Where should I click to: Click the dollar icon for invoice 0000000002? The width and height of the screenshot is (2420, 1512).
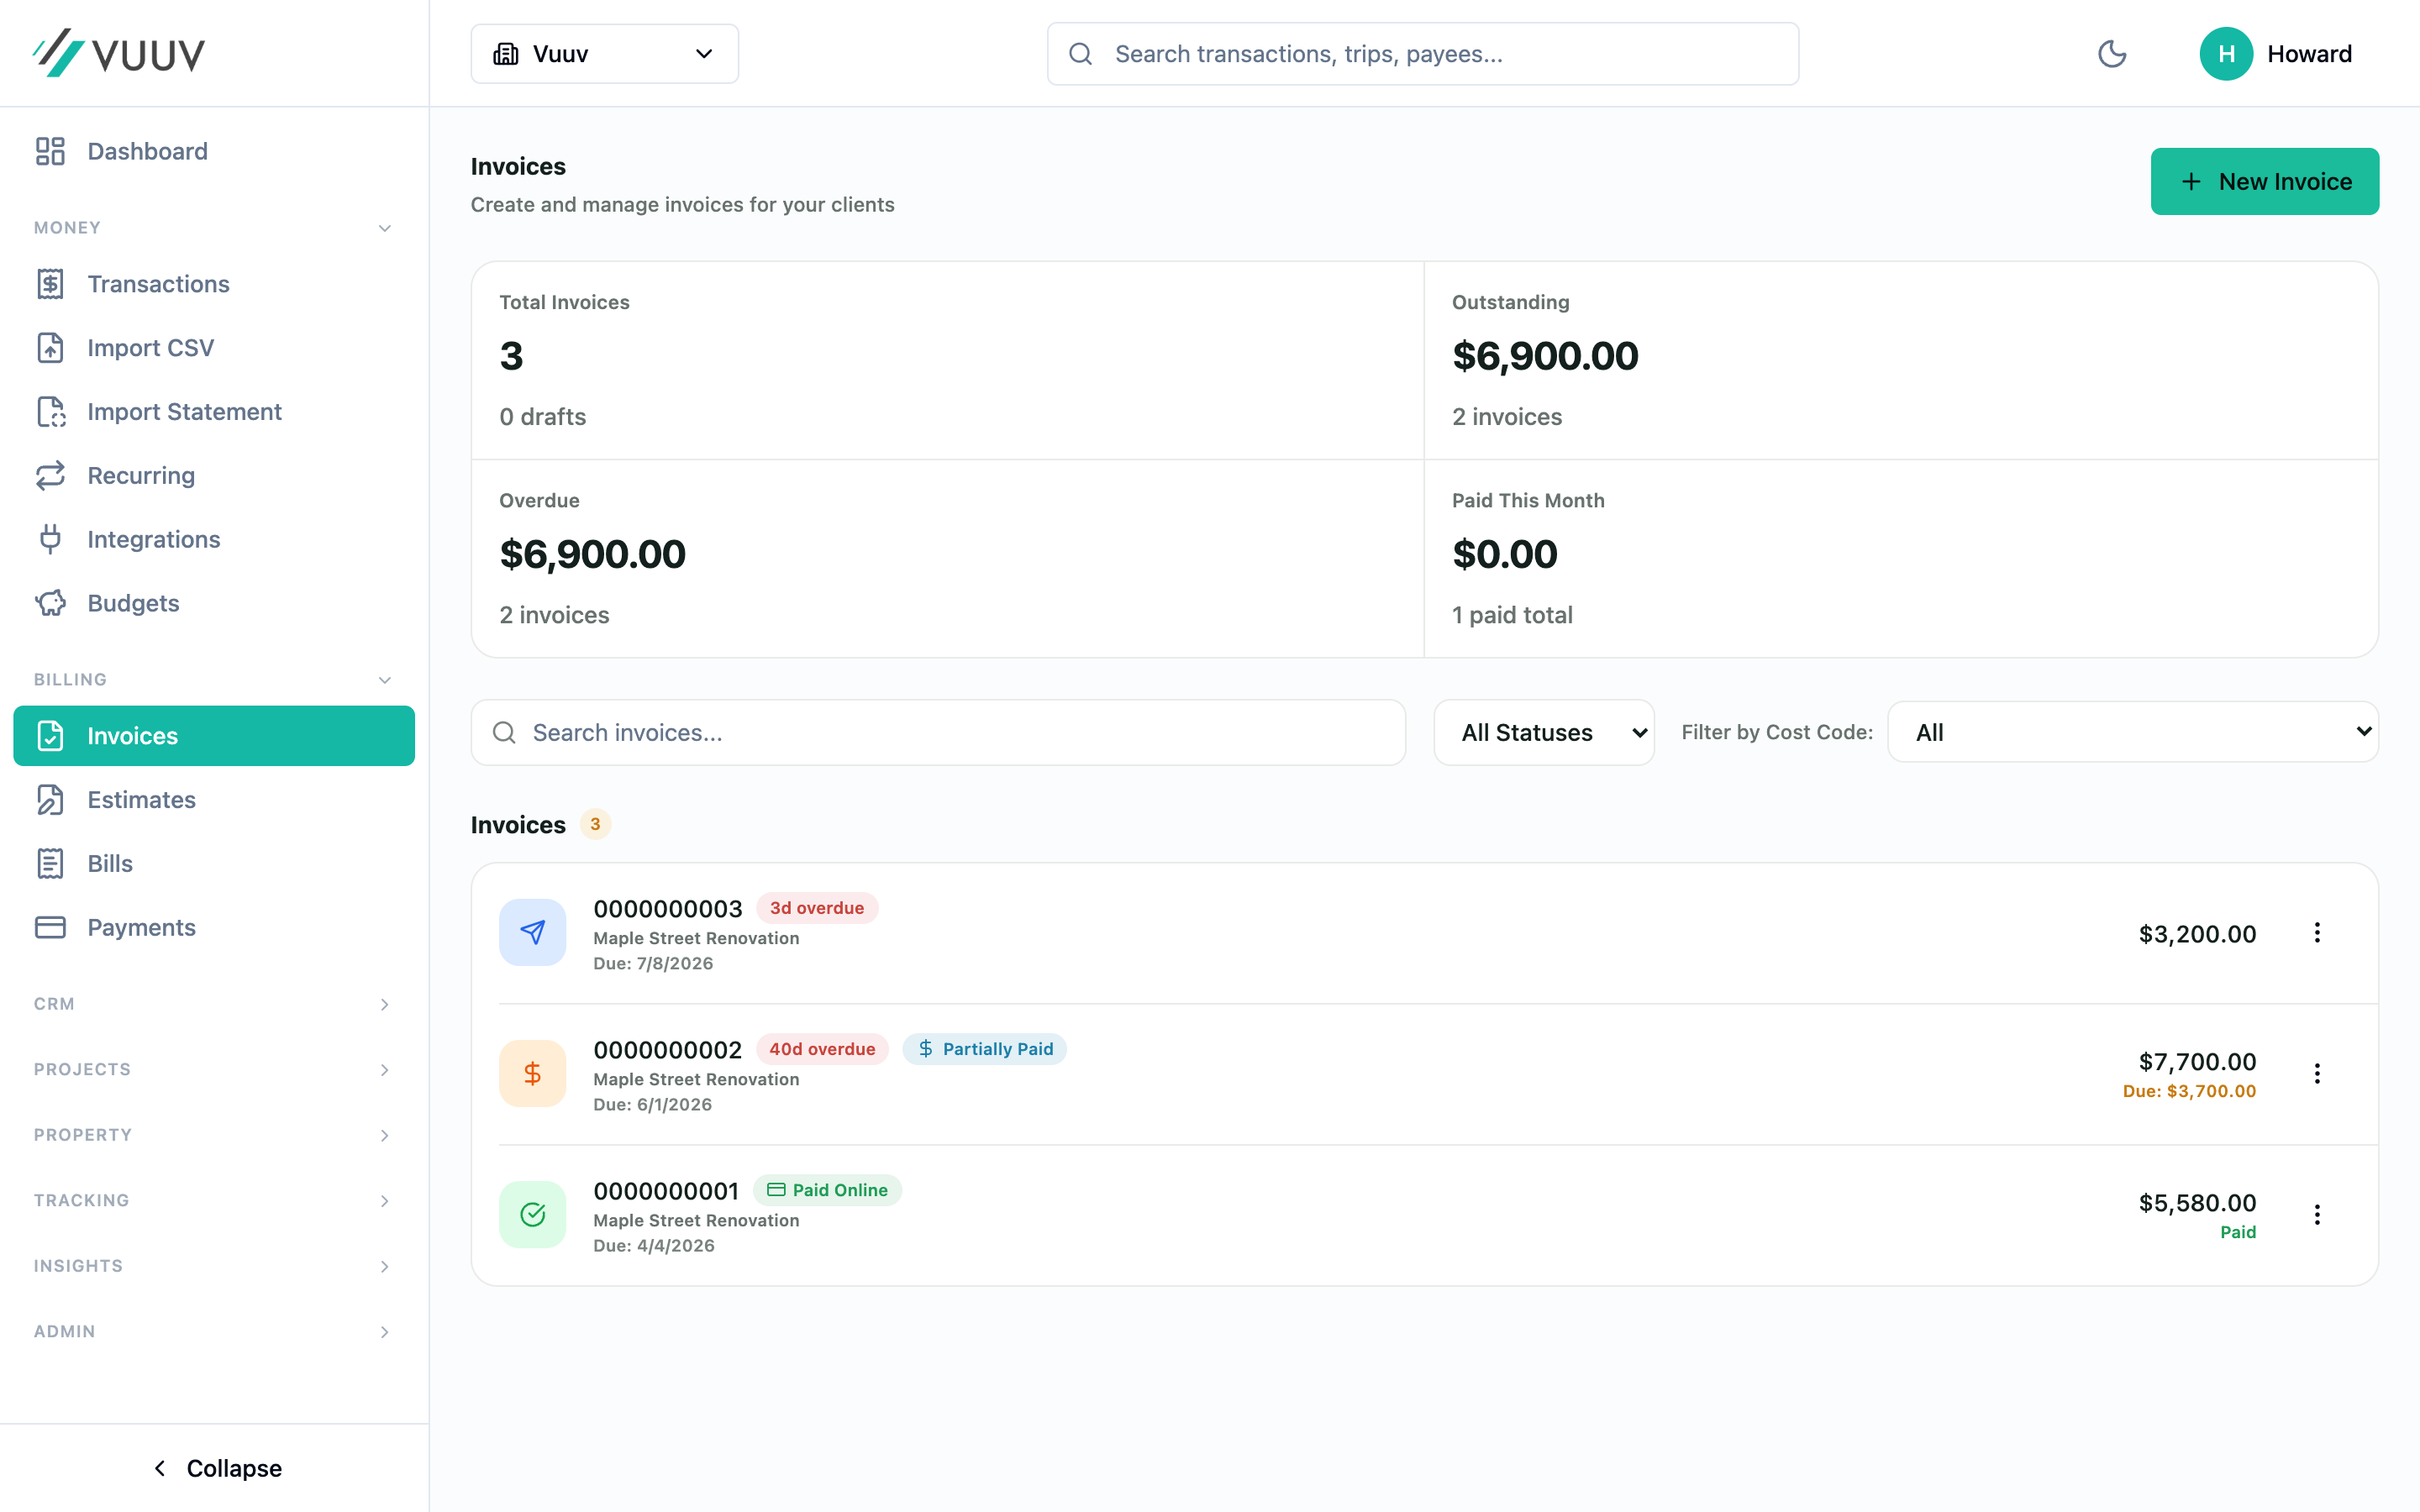532,1073
